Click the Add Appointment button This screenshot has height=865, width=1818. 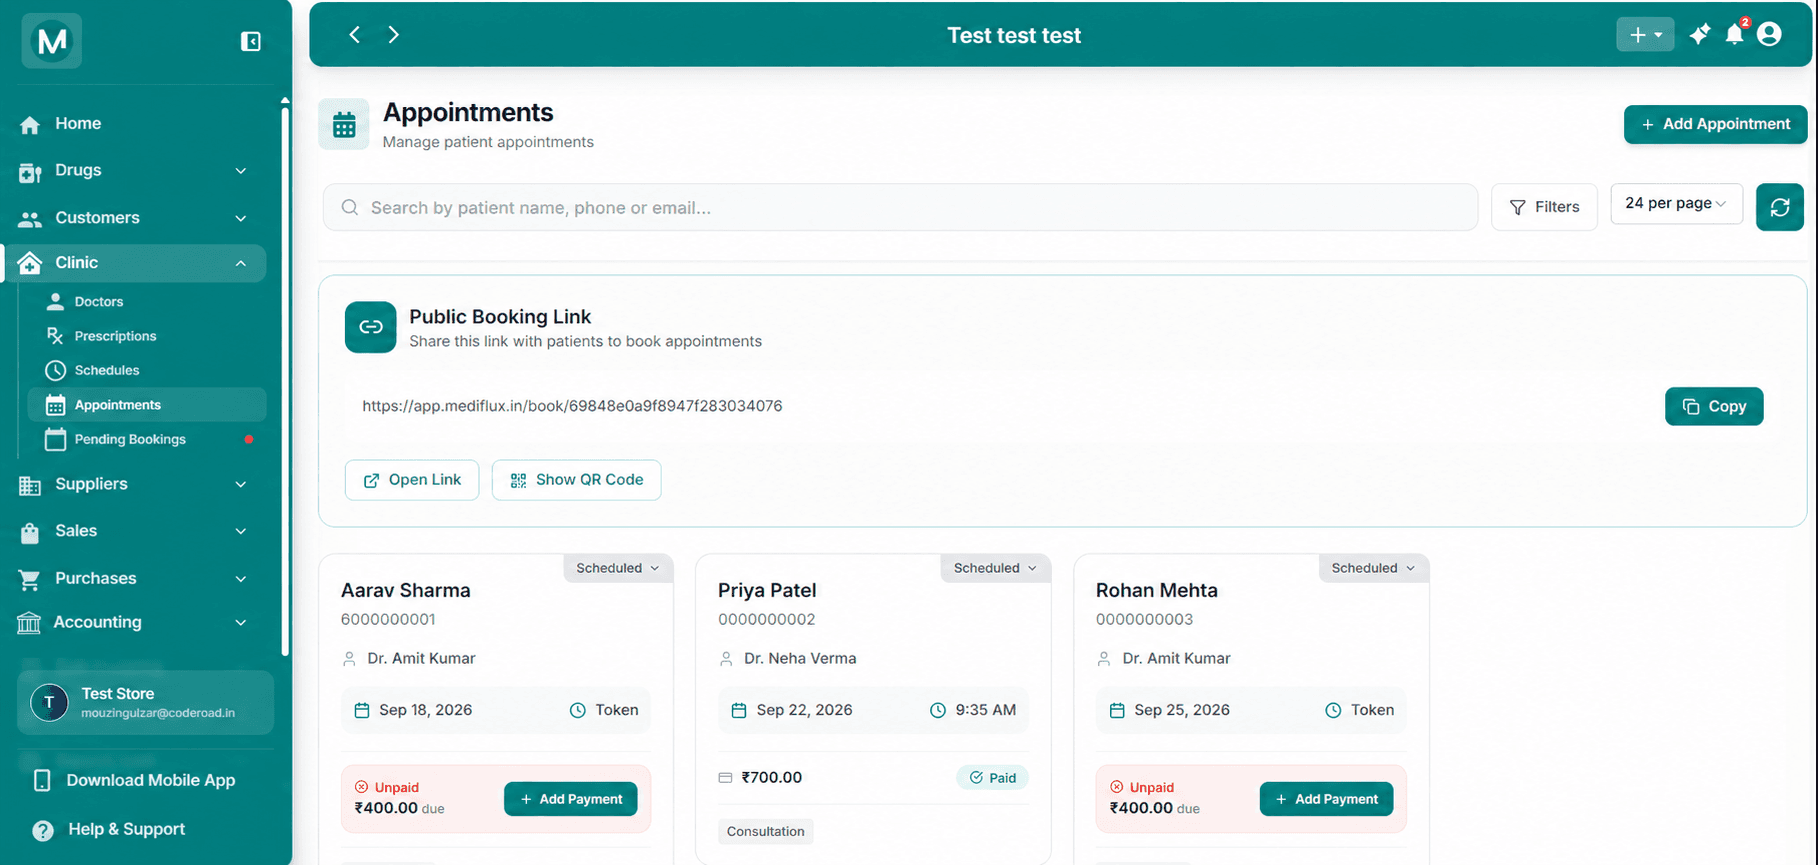tap(1715, 124)
